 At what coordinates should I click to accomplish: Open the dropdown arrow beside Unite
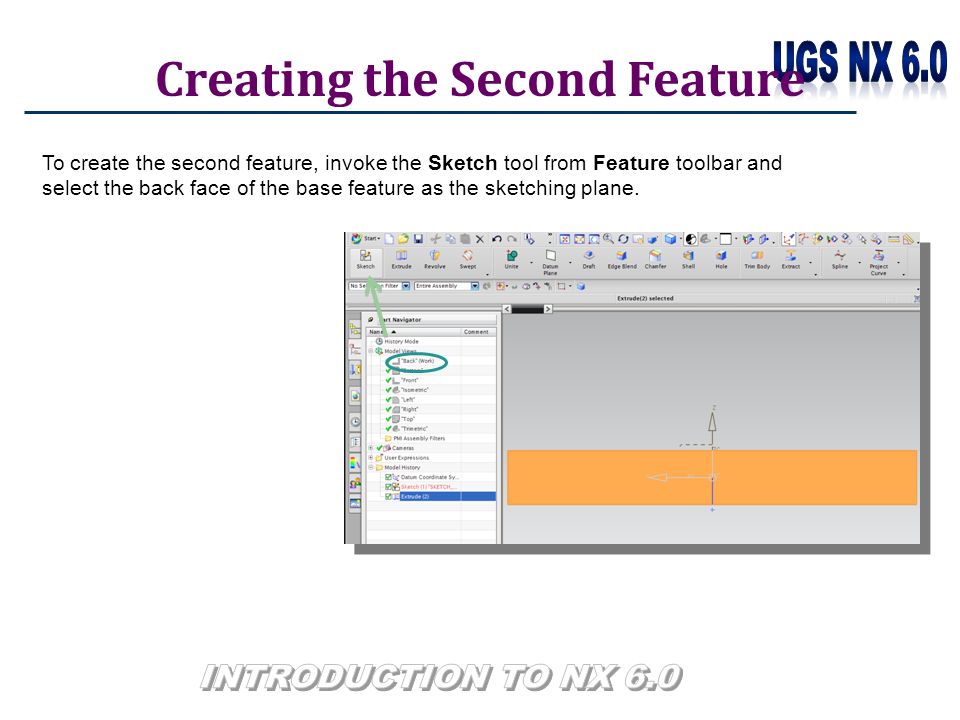click(x=531, y=263)
